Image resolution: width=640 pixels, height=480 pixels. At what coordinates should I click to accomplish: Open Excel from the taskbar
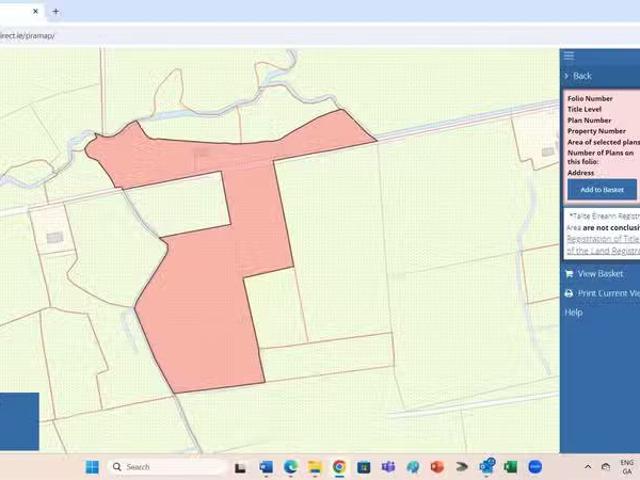pos(510,467)
